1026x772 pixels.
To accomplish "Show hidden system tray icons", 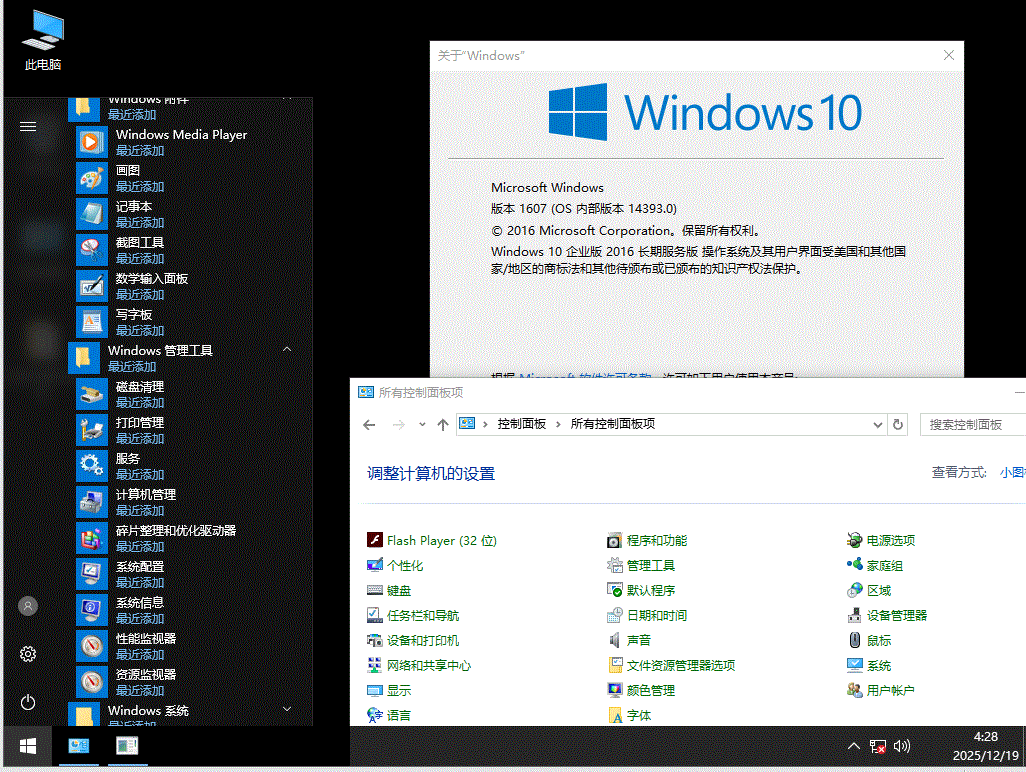I will pos(853,746).
